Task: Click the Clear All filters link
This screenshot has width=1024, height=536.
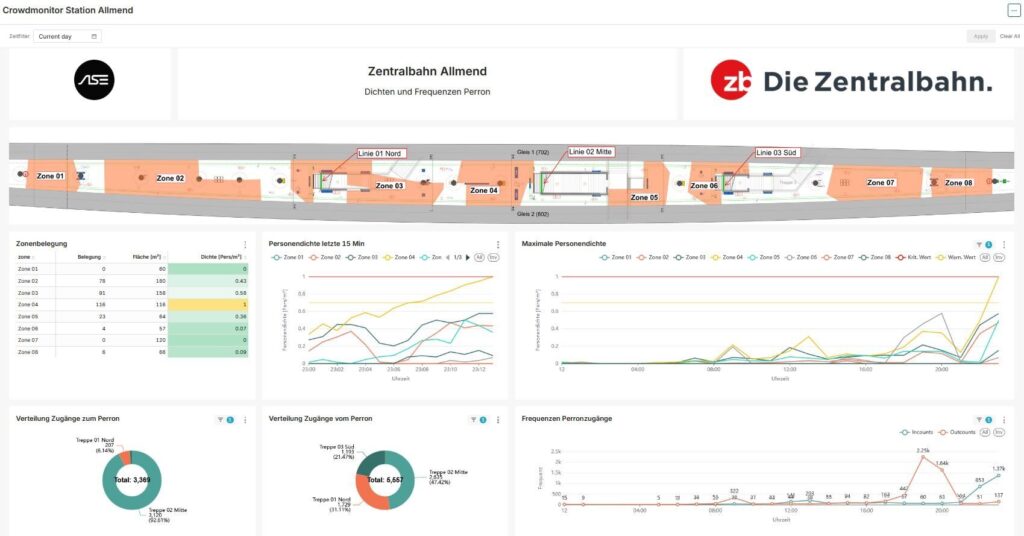Action: 1010,36
